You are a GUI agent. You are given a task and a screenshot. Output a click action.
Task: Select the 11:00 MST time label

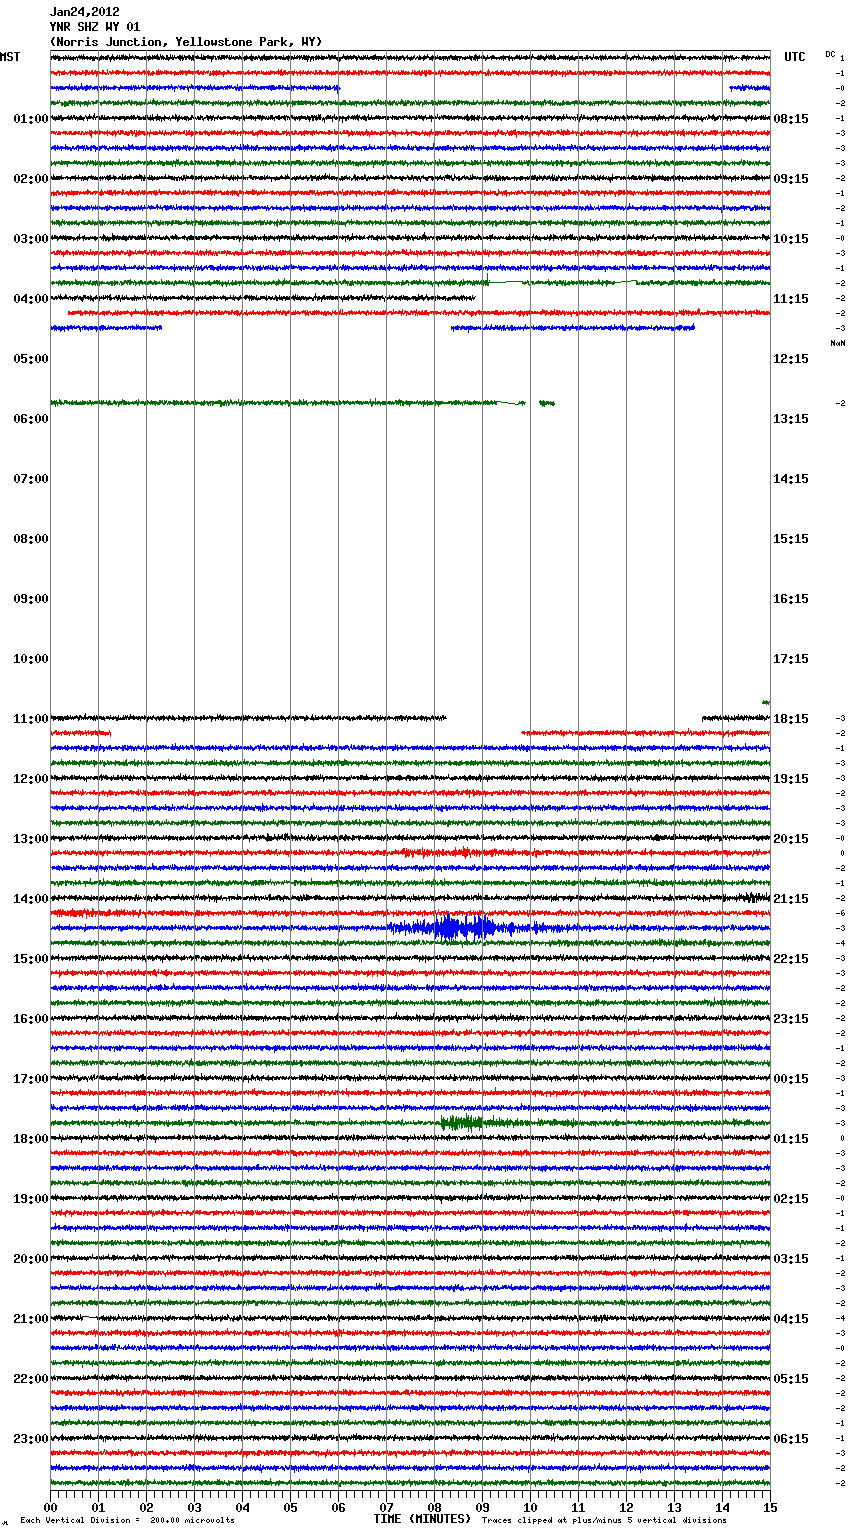coord(31,719)
